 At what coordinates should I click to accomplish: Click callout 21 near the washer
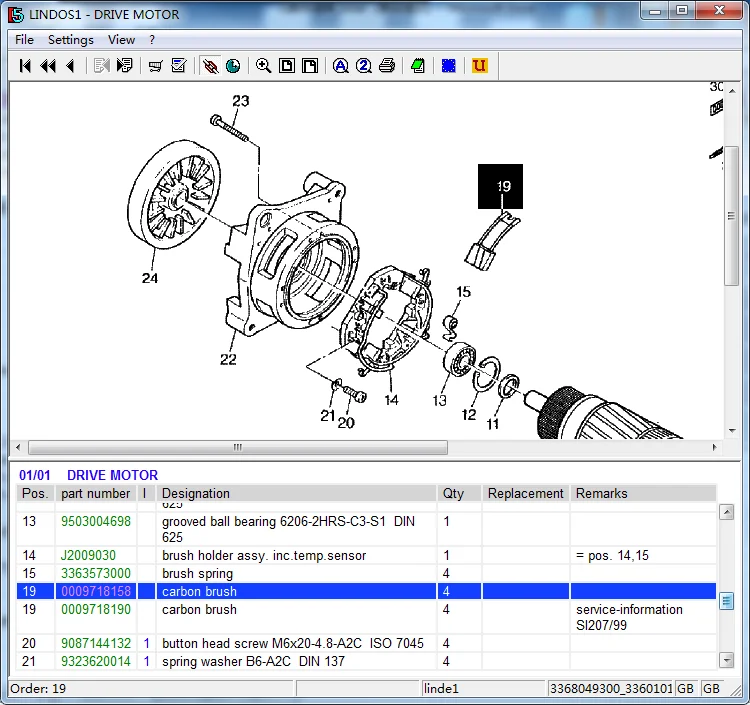[x=328, y=416]
